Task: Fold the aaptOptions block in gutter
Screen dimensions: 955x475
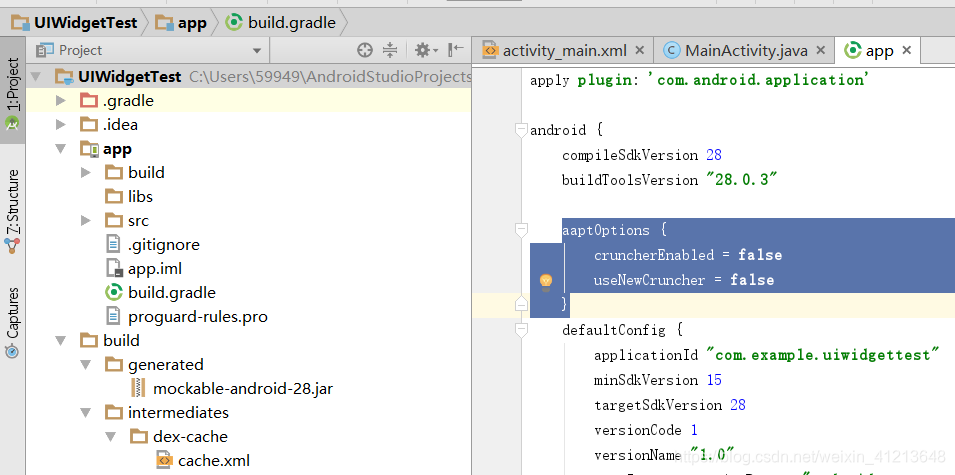Action: coord(521,230)
